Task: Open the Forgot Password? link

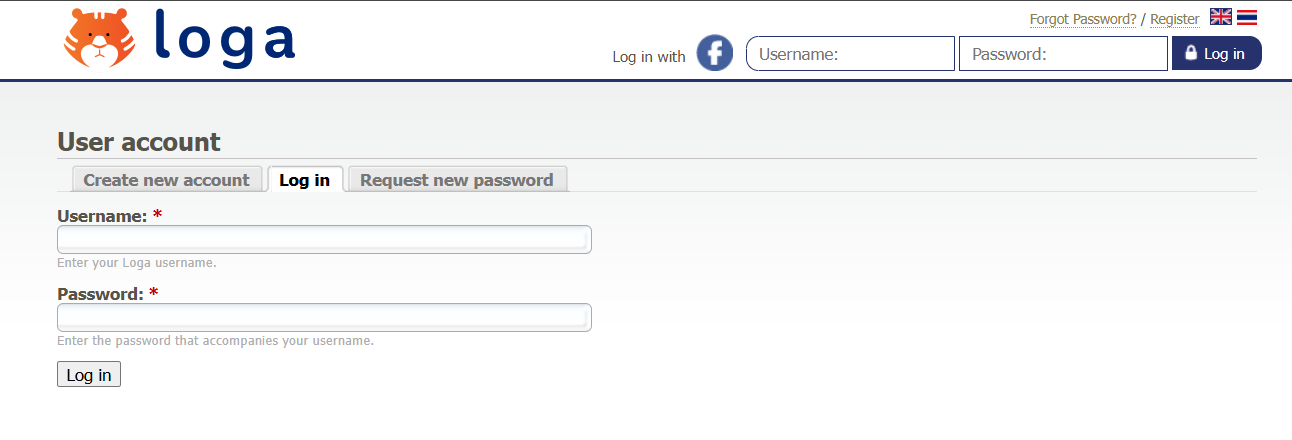Action: pyautogui.click(x=1082, y=19)
